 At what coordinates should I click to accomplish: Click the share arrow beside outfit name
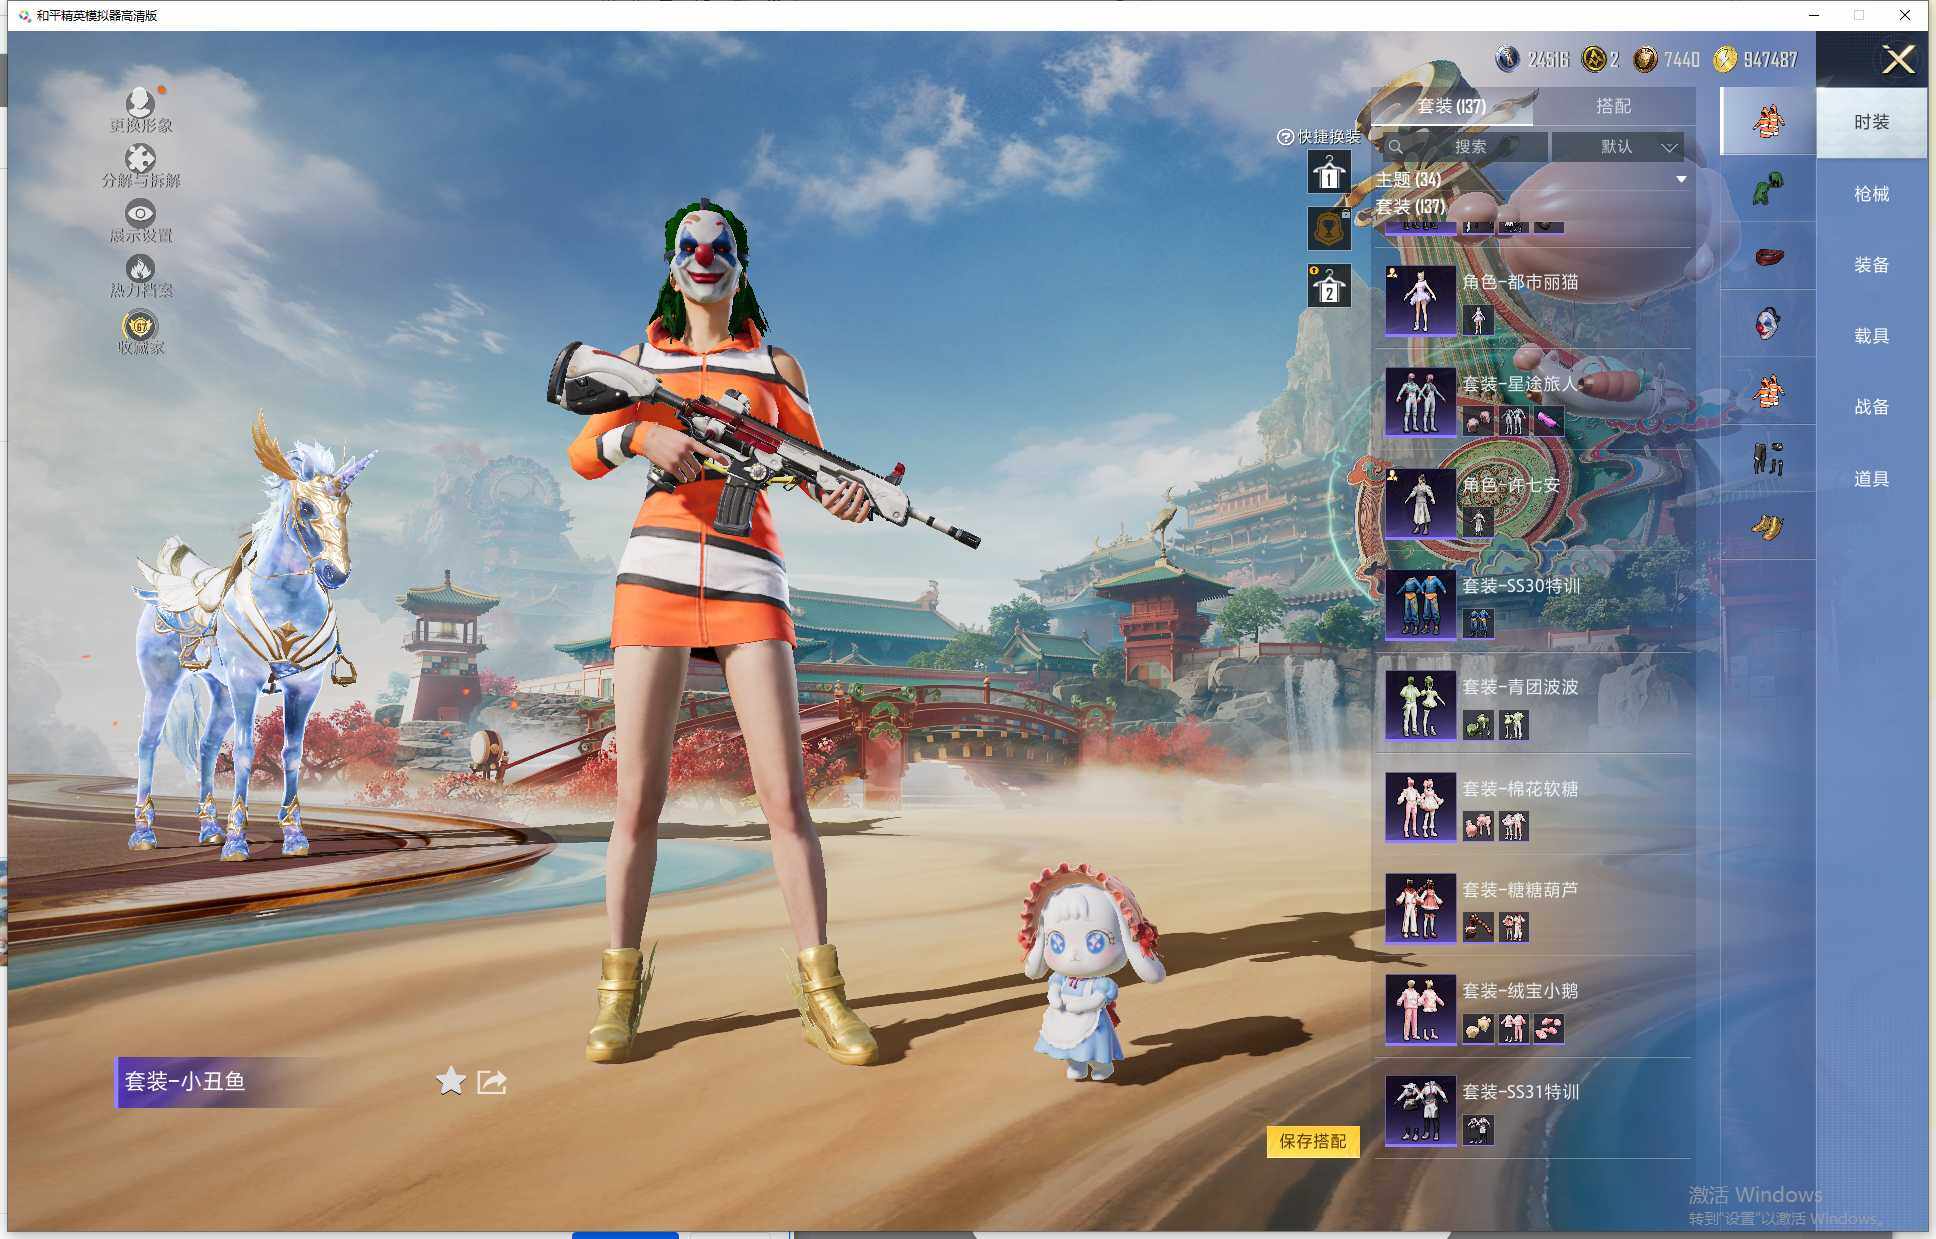(491, 1081)
